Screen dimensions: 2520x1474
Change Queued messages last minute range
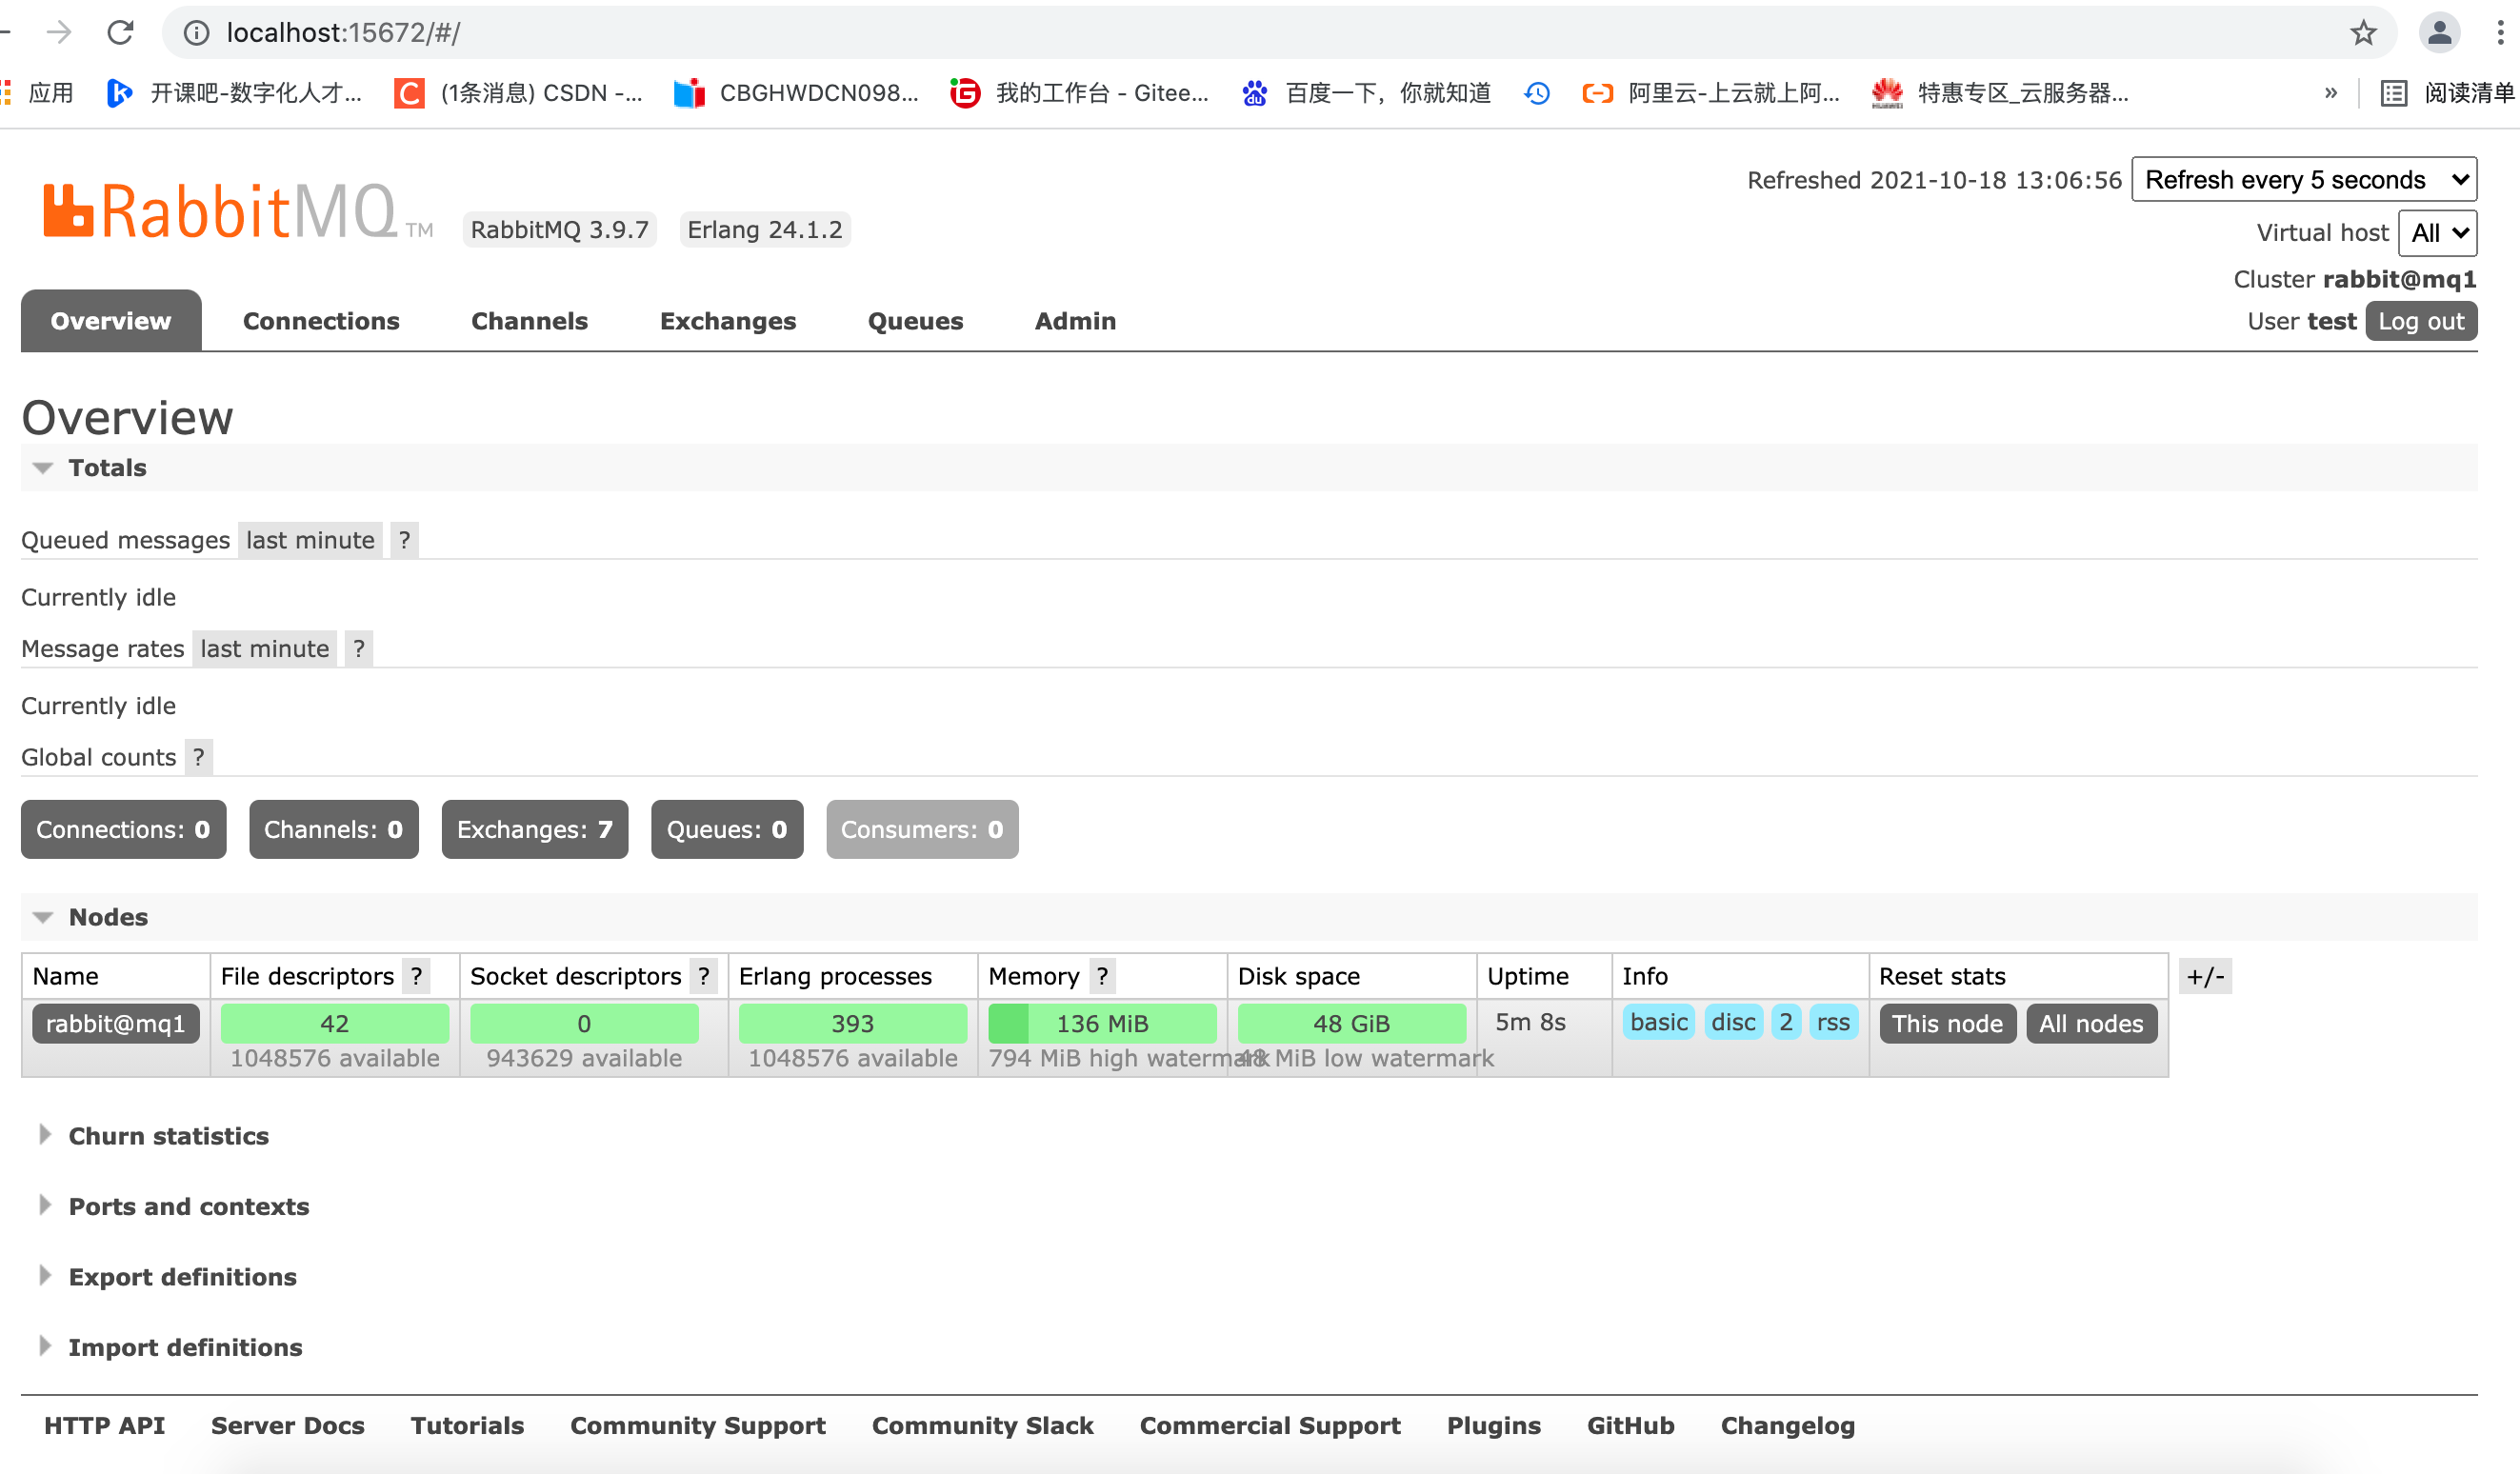(310, 540)
